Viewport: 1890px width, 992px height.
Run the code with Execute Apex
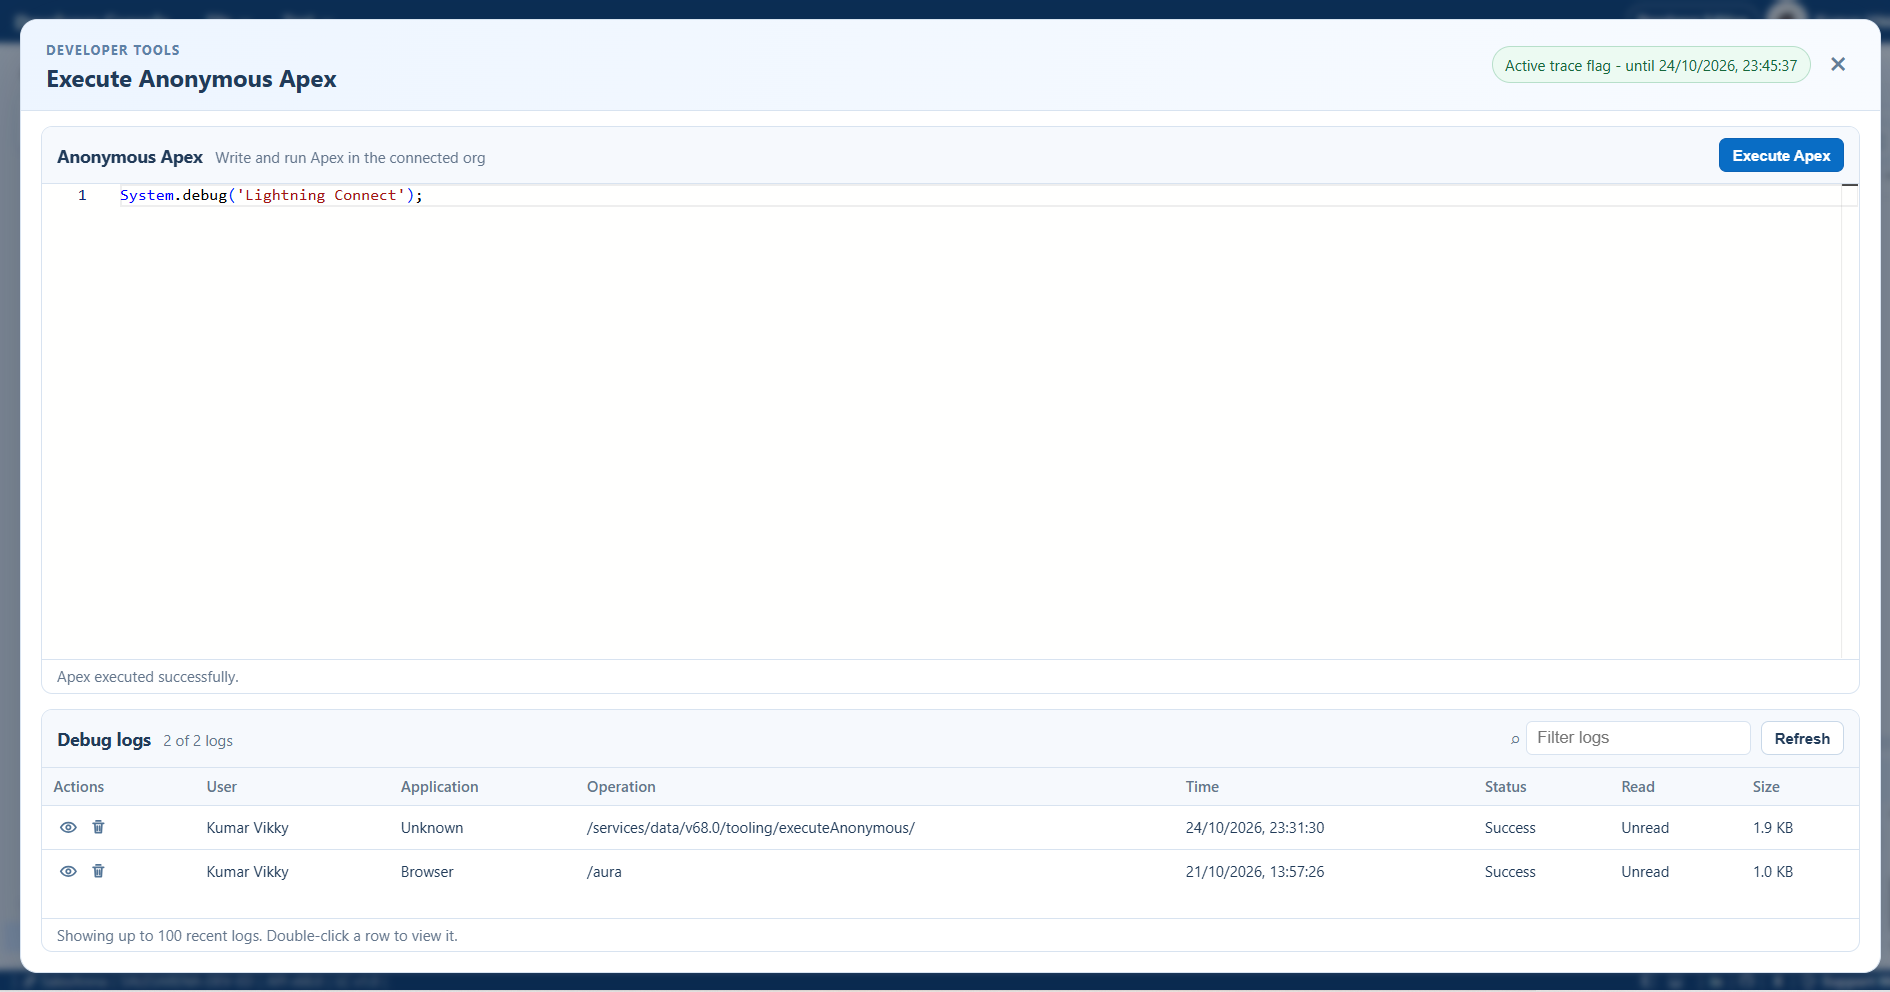(x=1781, y=155)
